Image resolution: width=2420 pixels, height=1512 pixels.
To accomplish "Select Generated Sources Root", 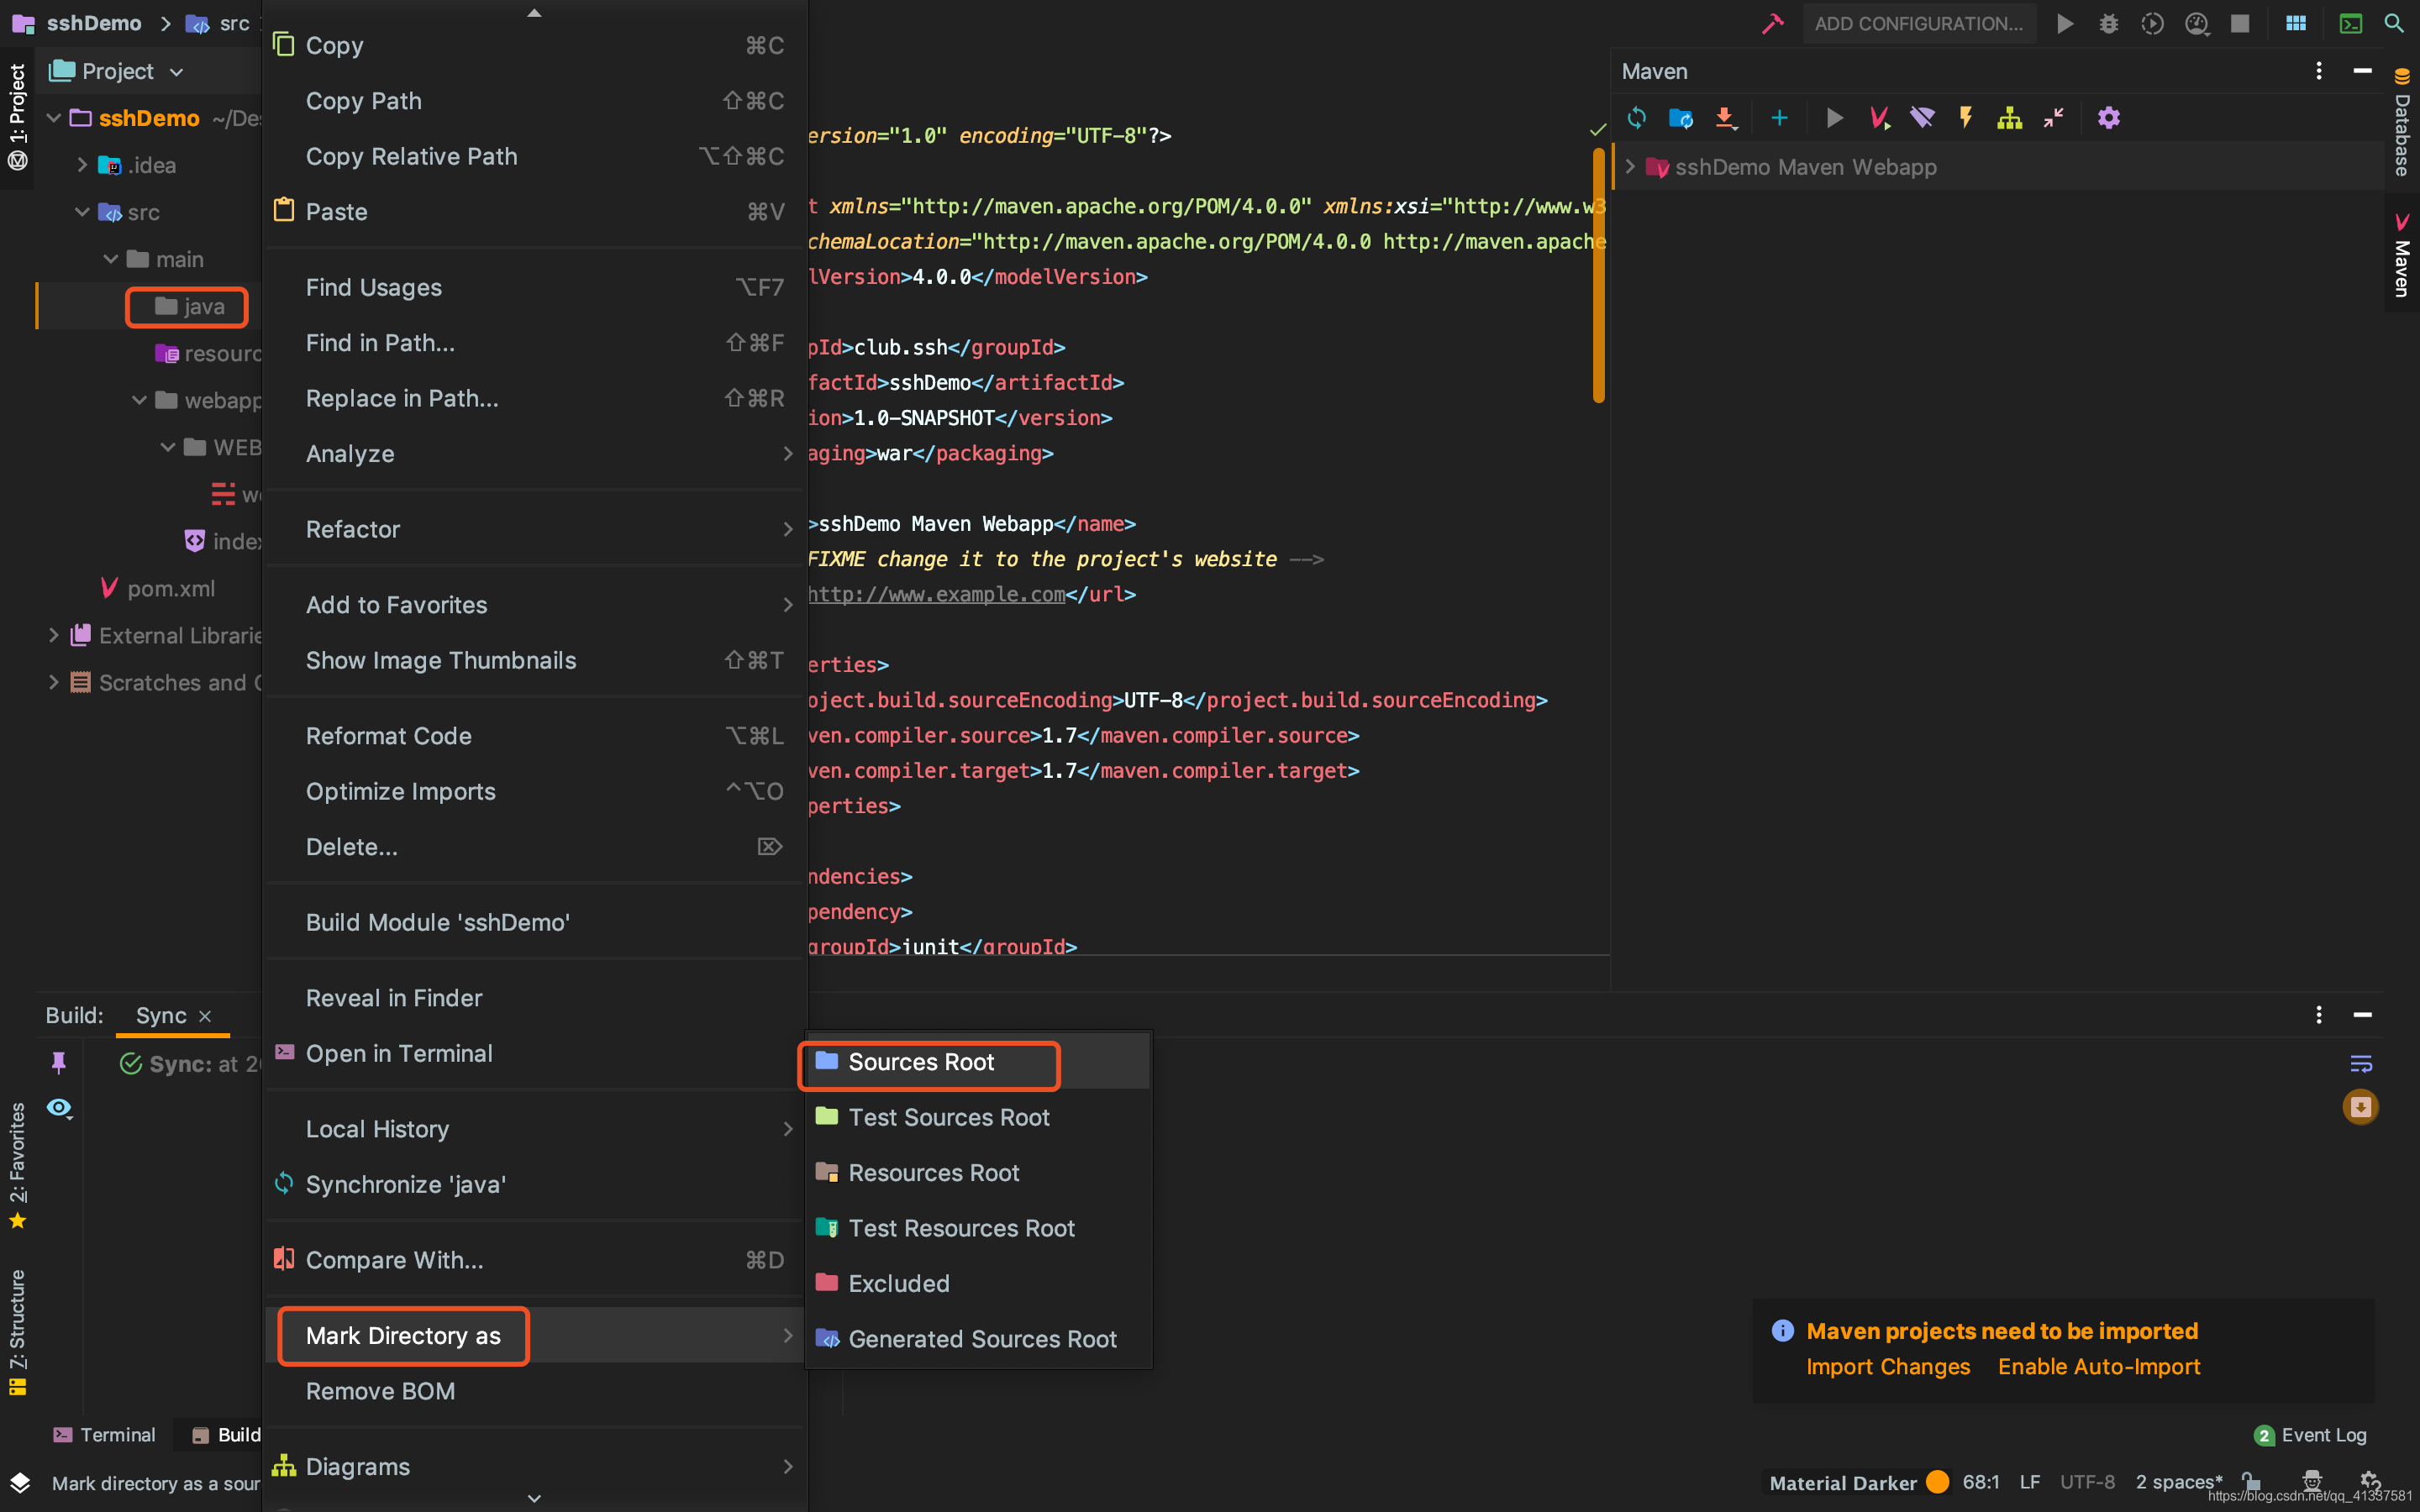I will pyautogui.click(x=977, y=1339).
